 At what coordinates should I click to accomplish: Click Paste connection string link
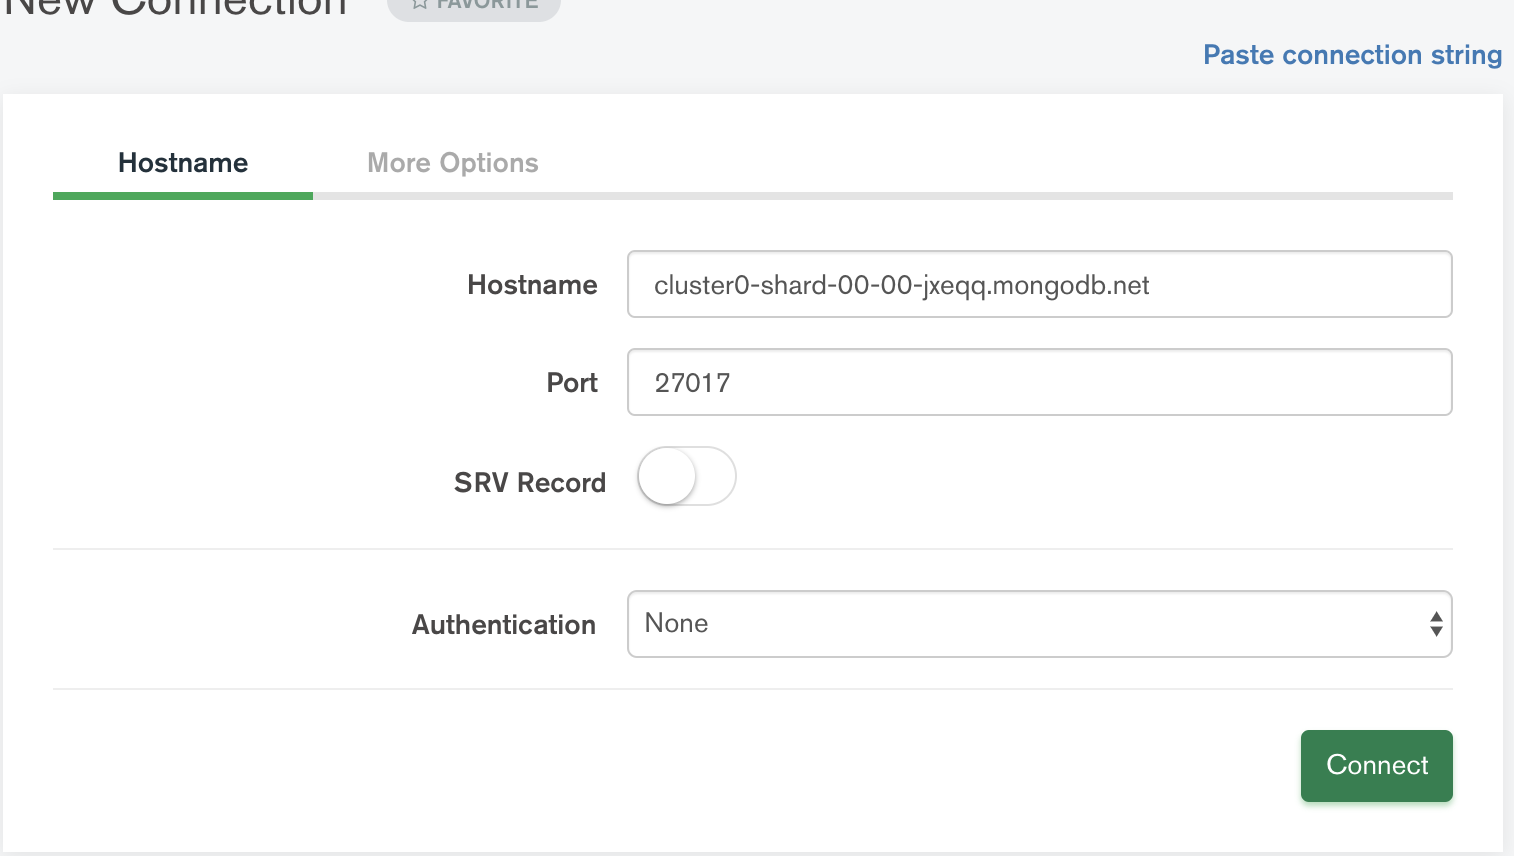point(1352,55)
